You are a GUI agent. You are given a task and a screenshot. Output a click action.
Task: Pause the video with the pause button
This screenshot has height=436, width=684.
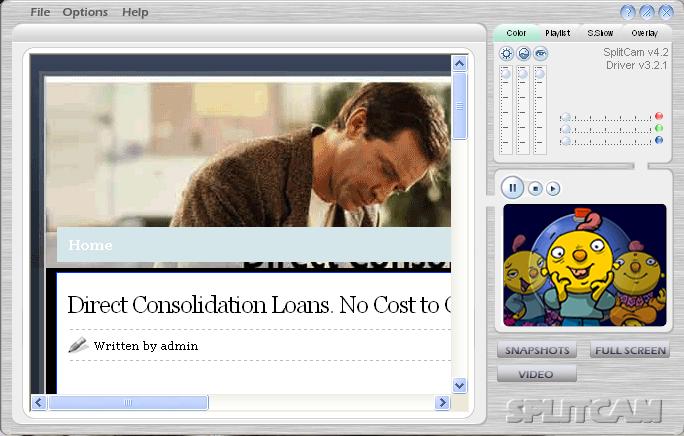(513, 188)
